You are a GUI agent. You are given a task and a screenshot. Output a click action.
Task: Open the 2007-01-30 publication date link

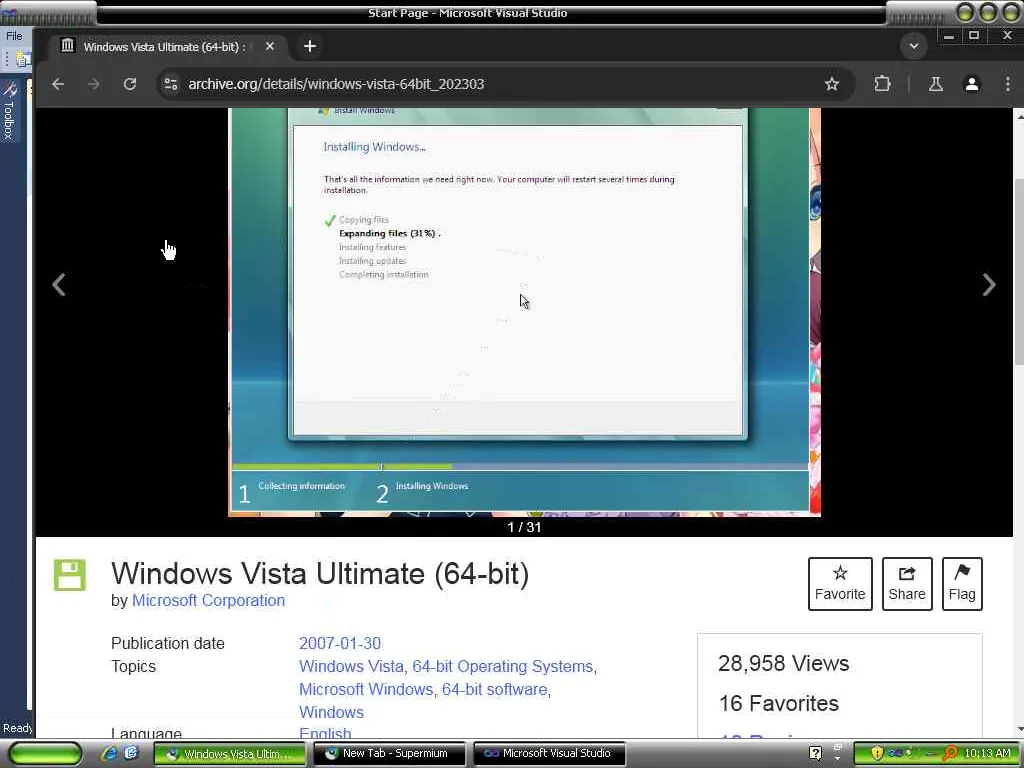(x=340, y=643)
